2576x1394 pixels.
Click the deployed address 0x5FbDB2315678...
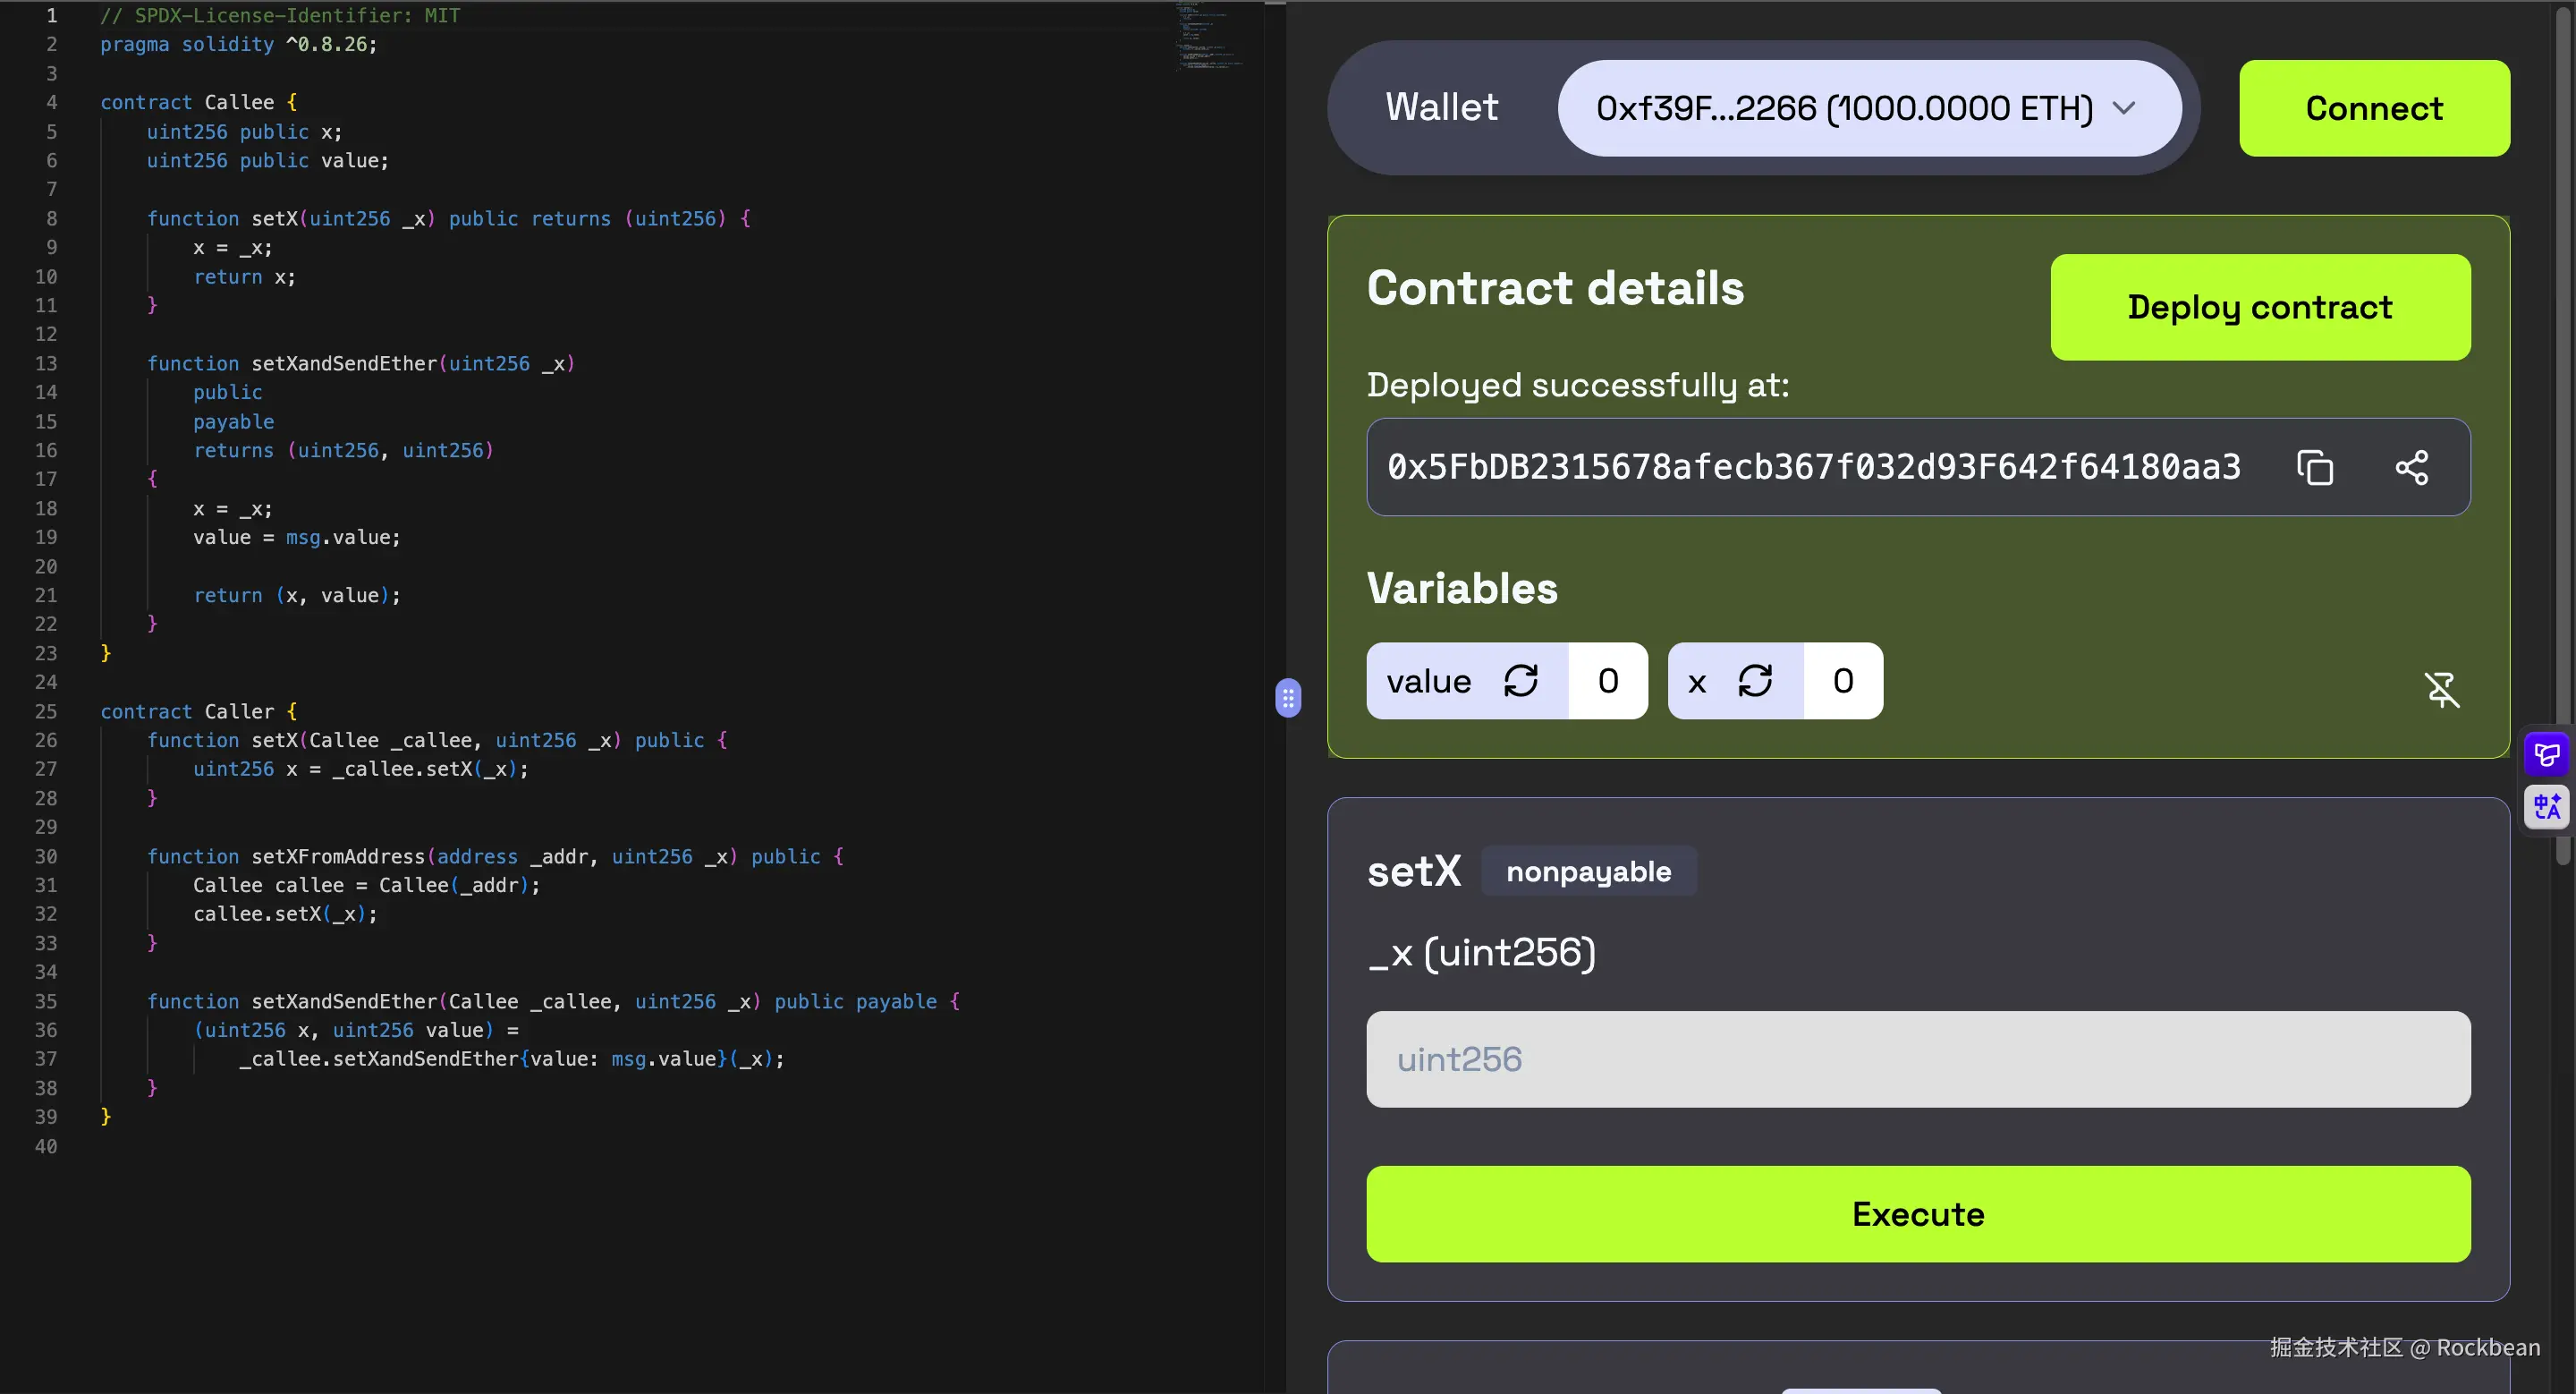[x=1814, y=467]
